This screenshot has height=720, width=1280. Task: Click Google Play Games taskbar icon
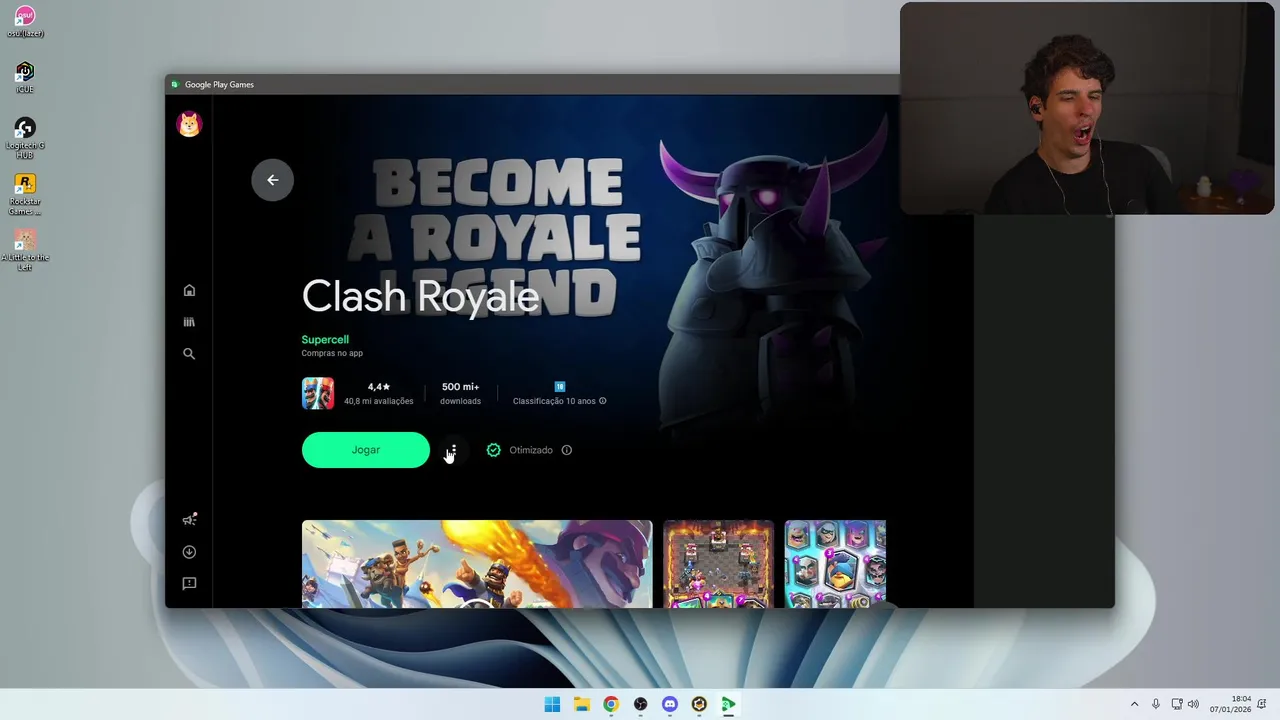729,704
